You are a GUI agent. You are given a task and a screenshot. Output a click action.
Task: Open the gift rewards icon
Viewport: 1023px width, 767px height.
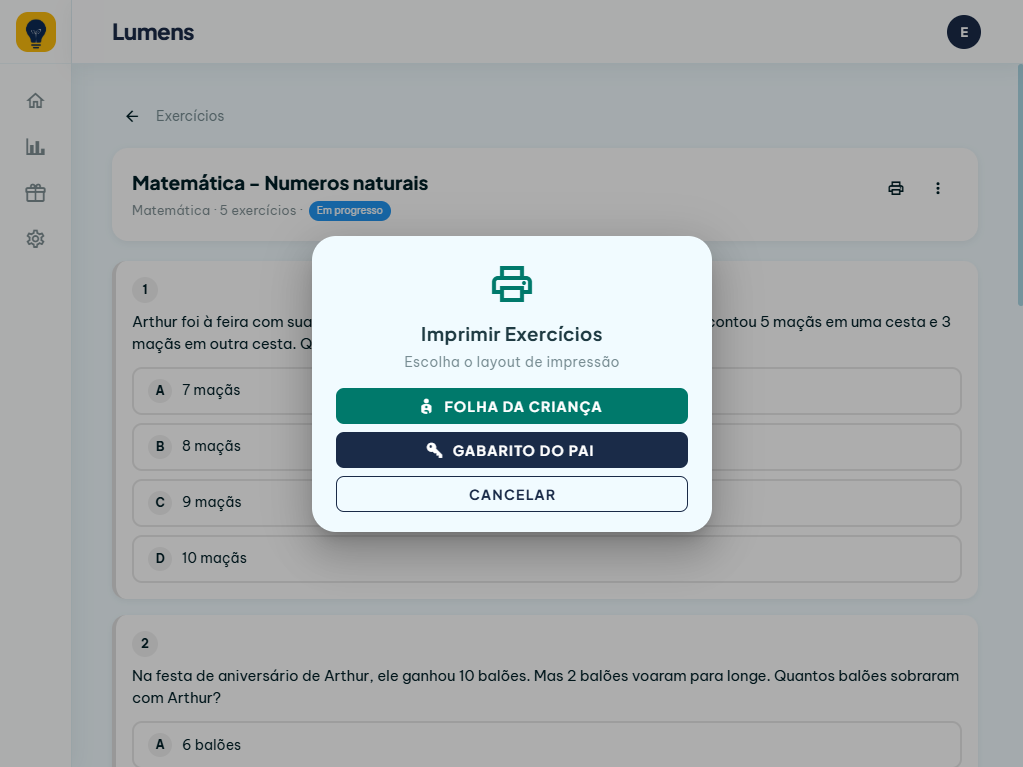pyautogui.click(x=35, y=193)
